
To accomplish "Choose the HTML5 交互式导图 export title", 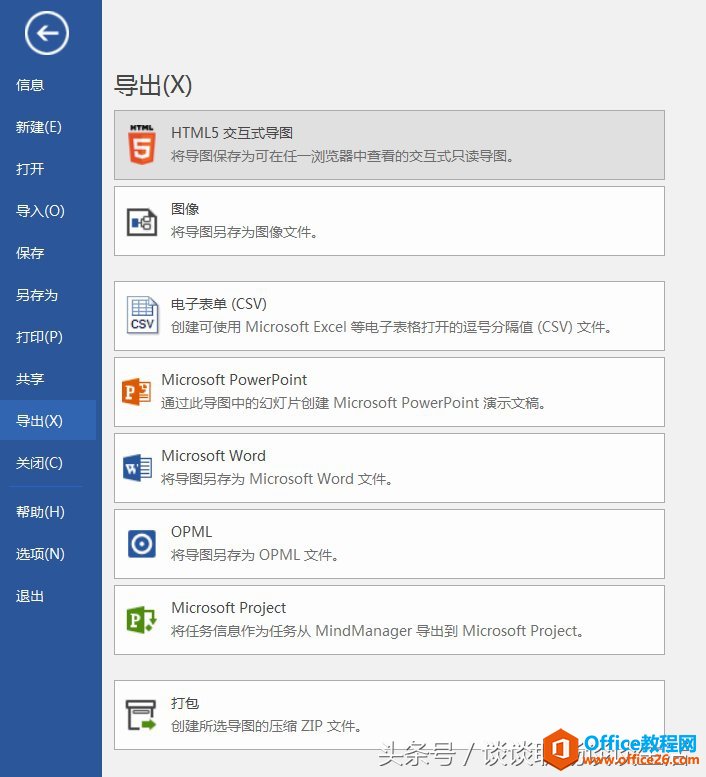I will pyautogui.click(x=232, y=133).
